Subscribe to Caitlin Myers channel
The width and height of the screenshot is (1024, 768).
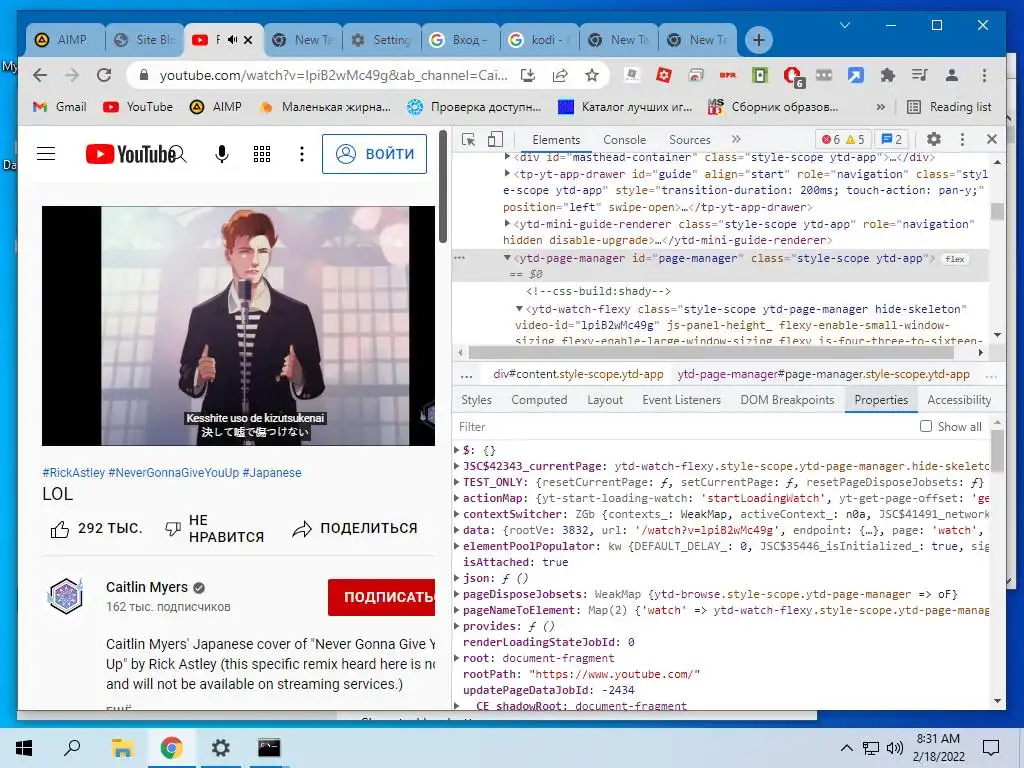coord(381,597)
